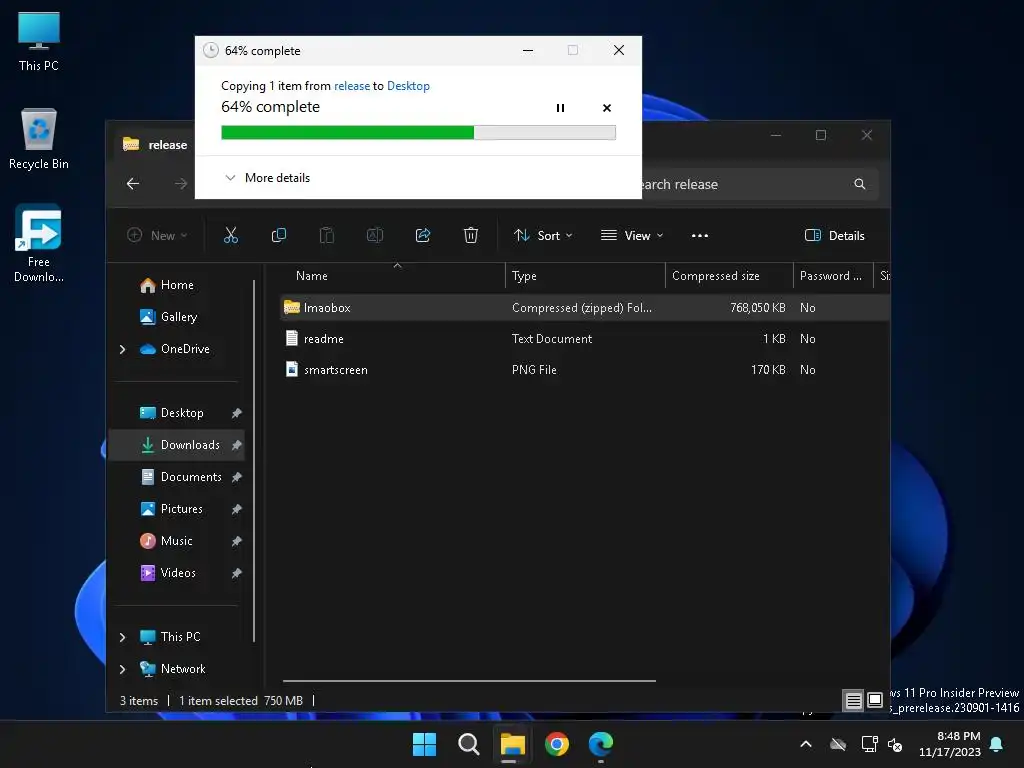Open the Windows Start menu
1024x768 pixels.
coord(424,744)
